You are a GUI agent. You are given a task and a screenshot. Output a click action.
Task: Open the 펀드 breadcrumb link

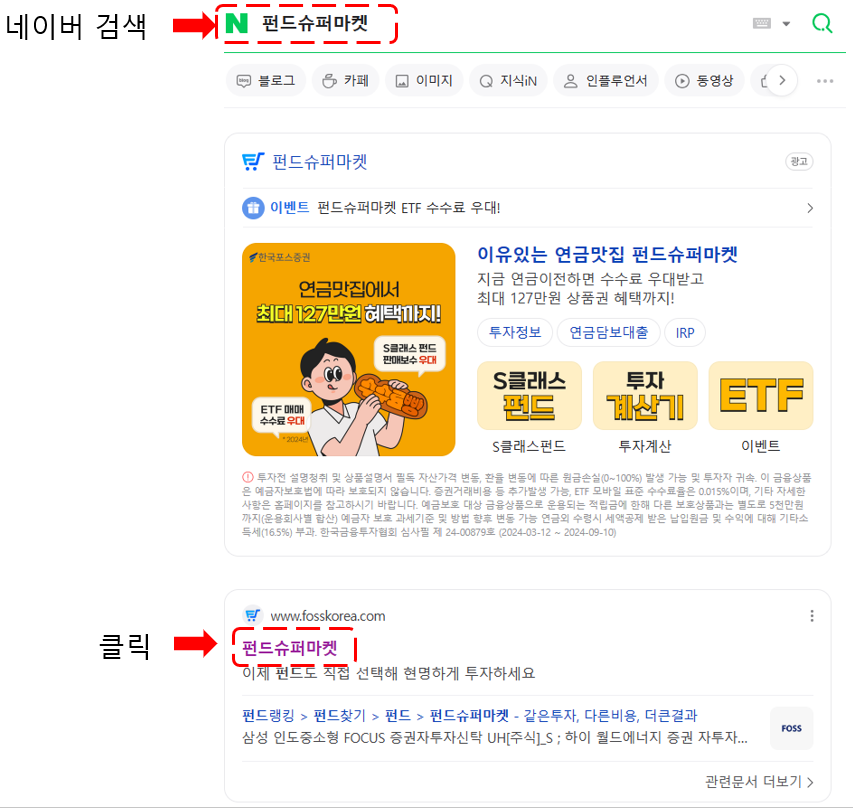[398, 715]
